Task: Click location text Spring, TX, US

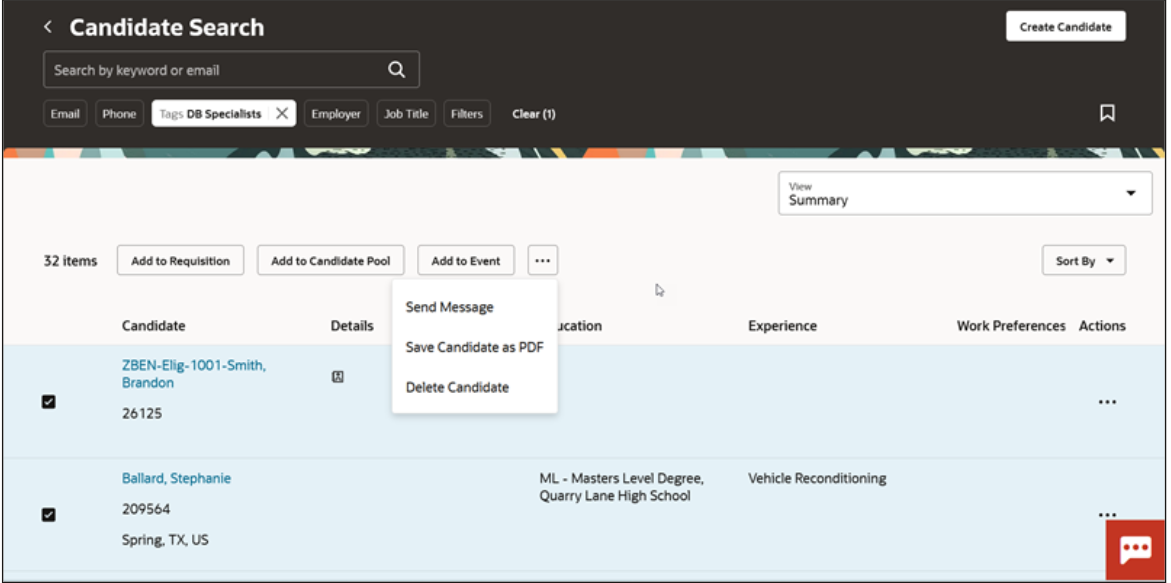Action: [165, 539]
